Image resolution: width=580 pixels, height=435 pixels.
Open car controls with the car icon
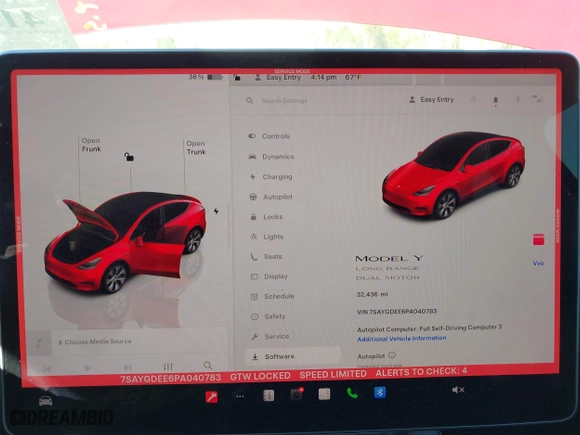click(45, 401)
